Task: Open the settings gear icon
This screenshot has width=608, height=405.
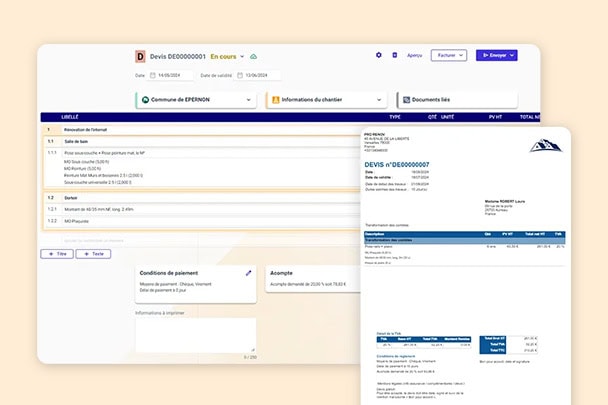Action: click(378, 55)
